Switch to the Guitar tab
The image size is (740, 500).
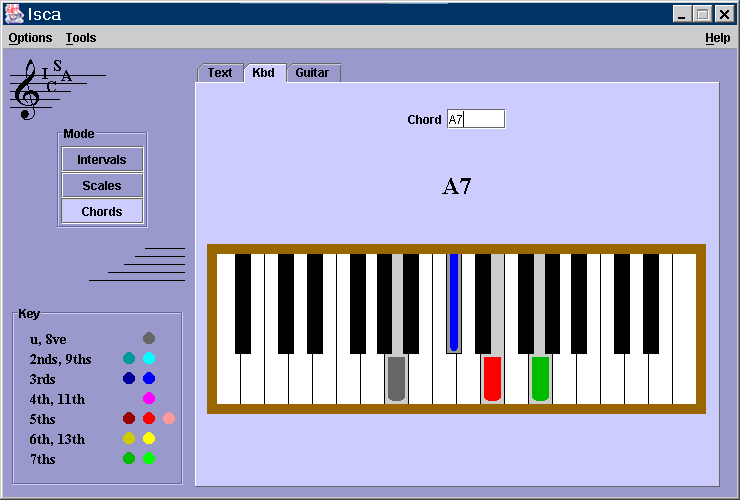314,73
